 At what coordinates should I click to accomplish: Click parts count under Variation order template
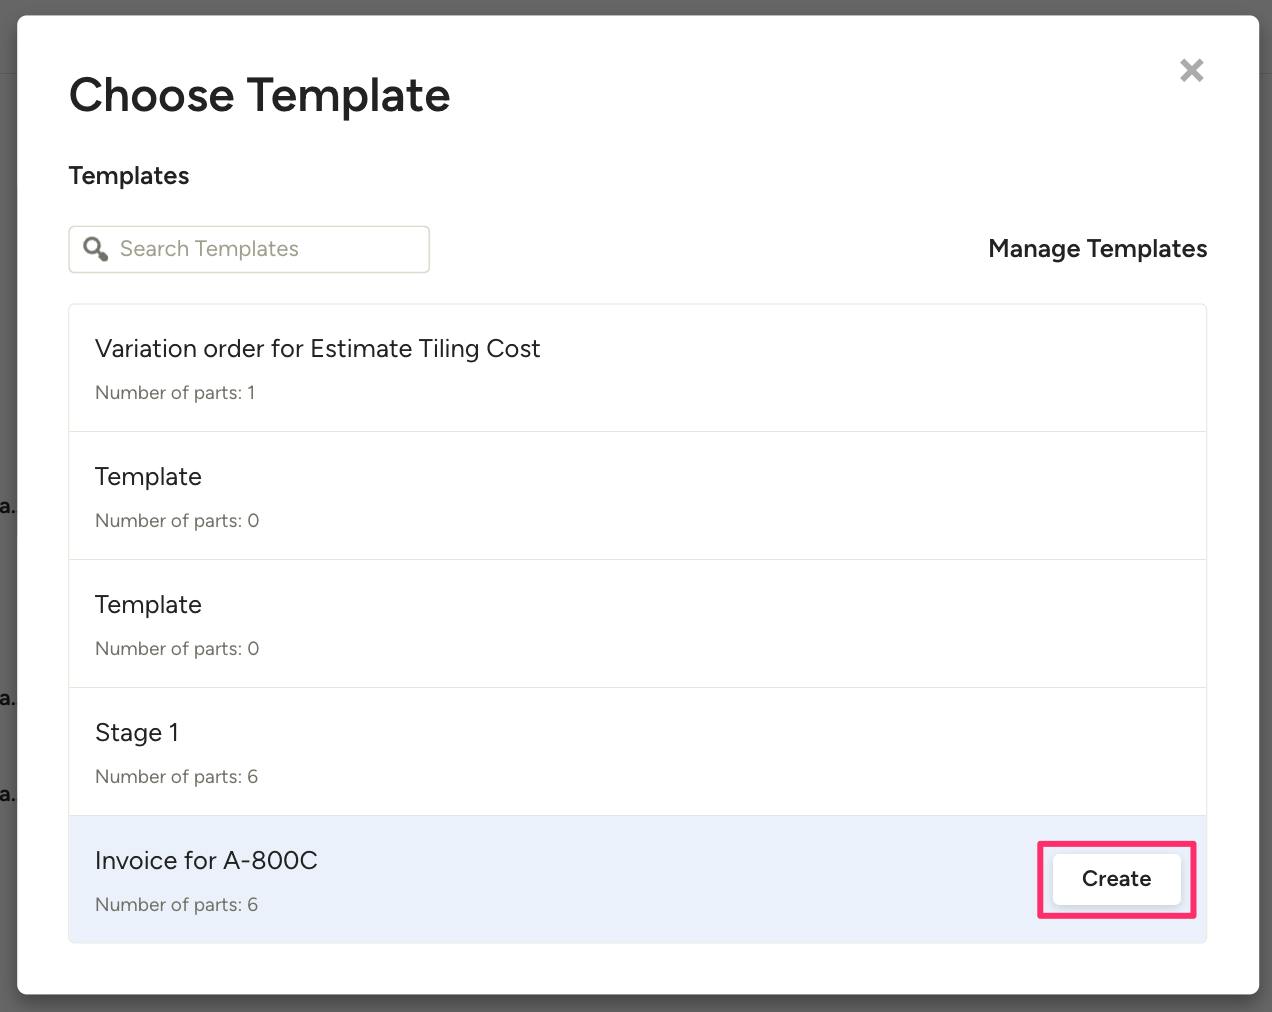(175, 393)
